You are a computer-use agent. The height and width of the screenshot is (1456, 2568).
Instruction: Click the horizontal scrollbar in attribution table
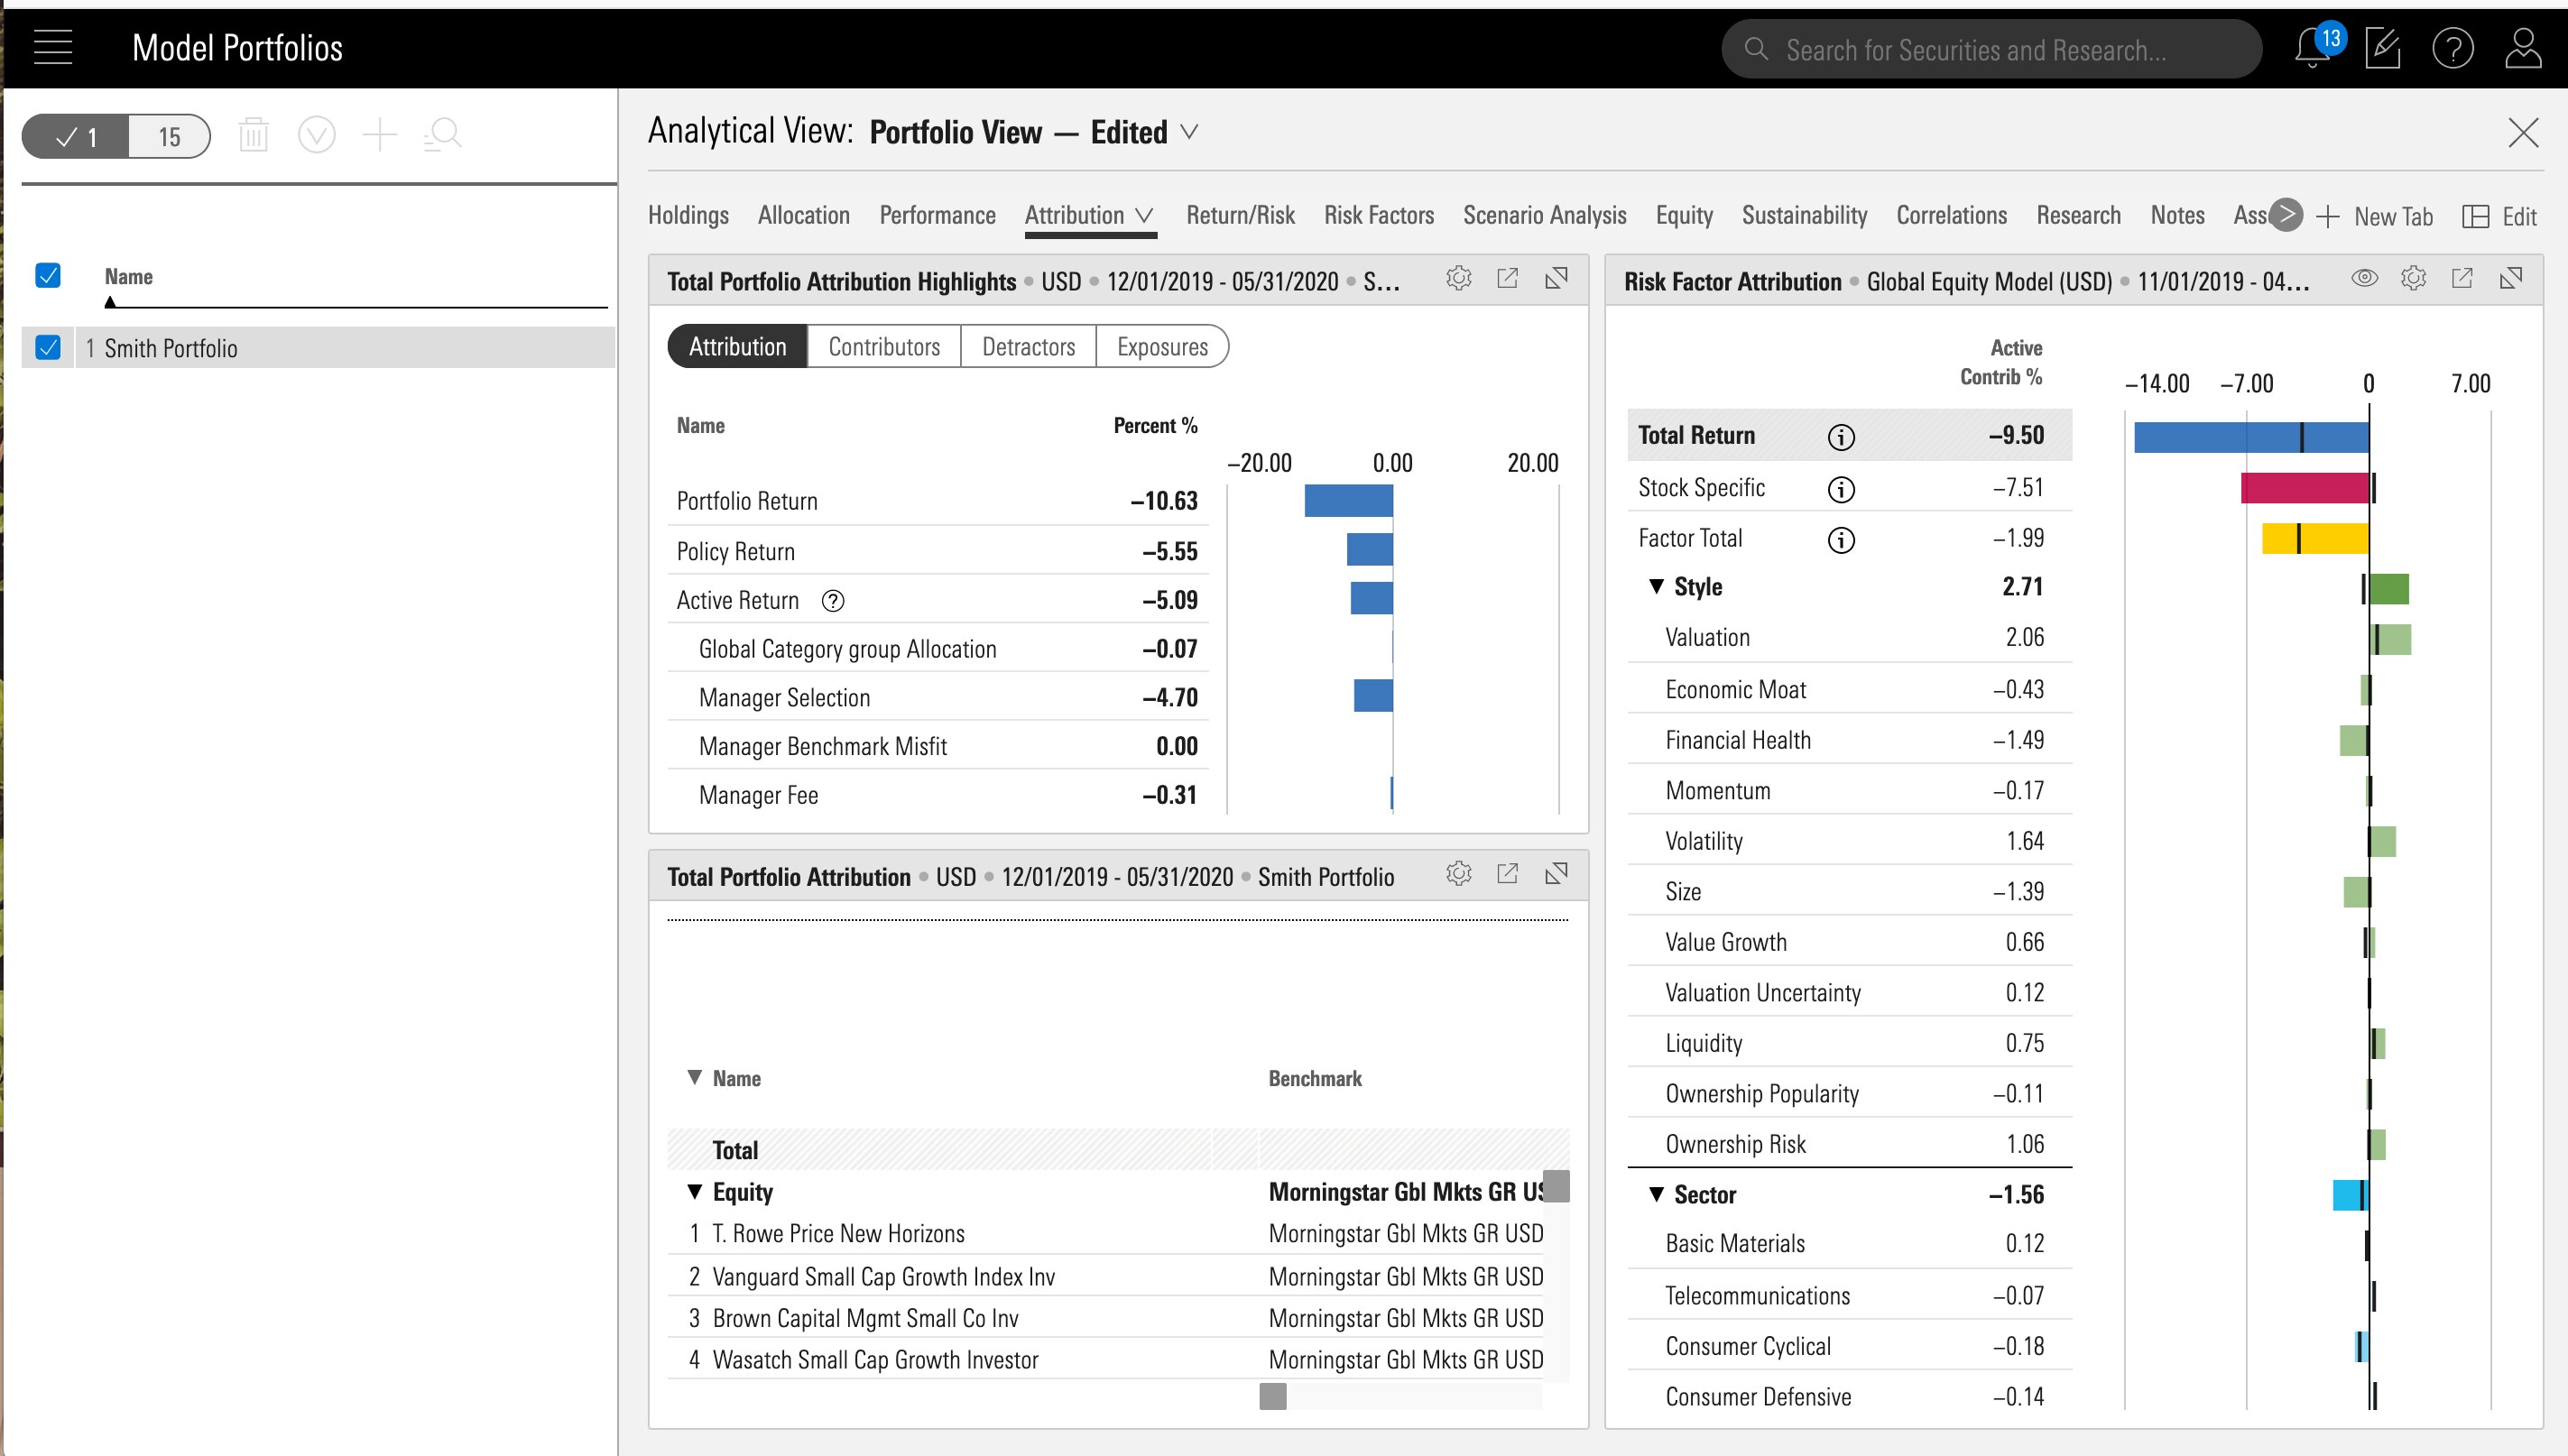point(1272,1396)
